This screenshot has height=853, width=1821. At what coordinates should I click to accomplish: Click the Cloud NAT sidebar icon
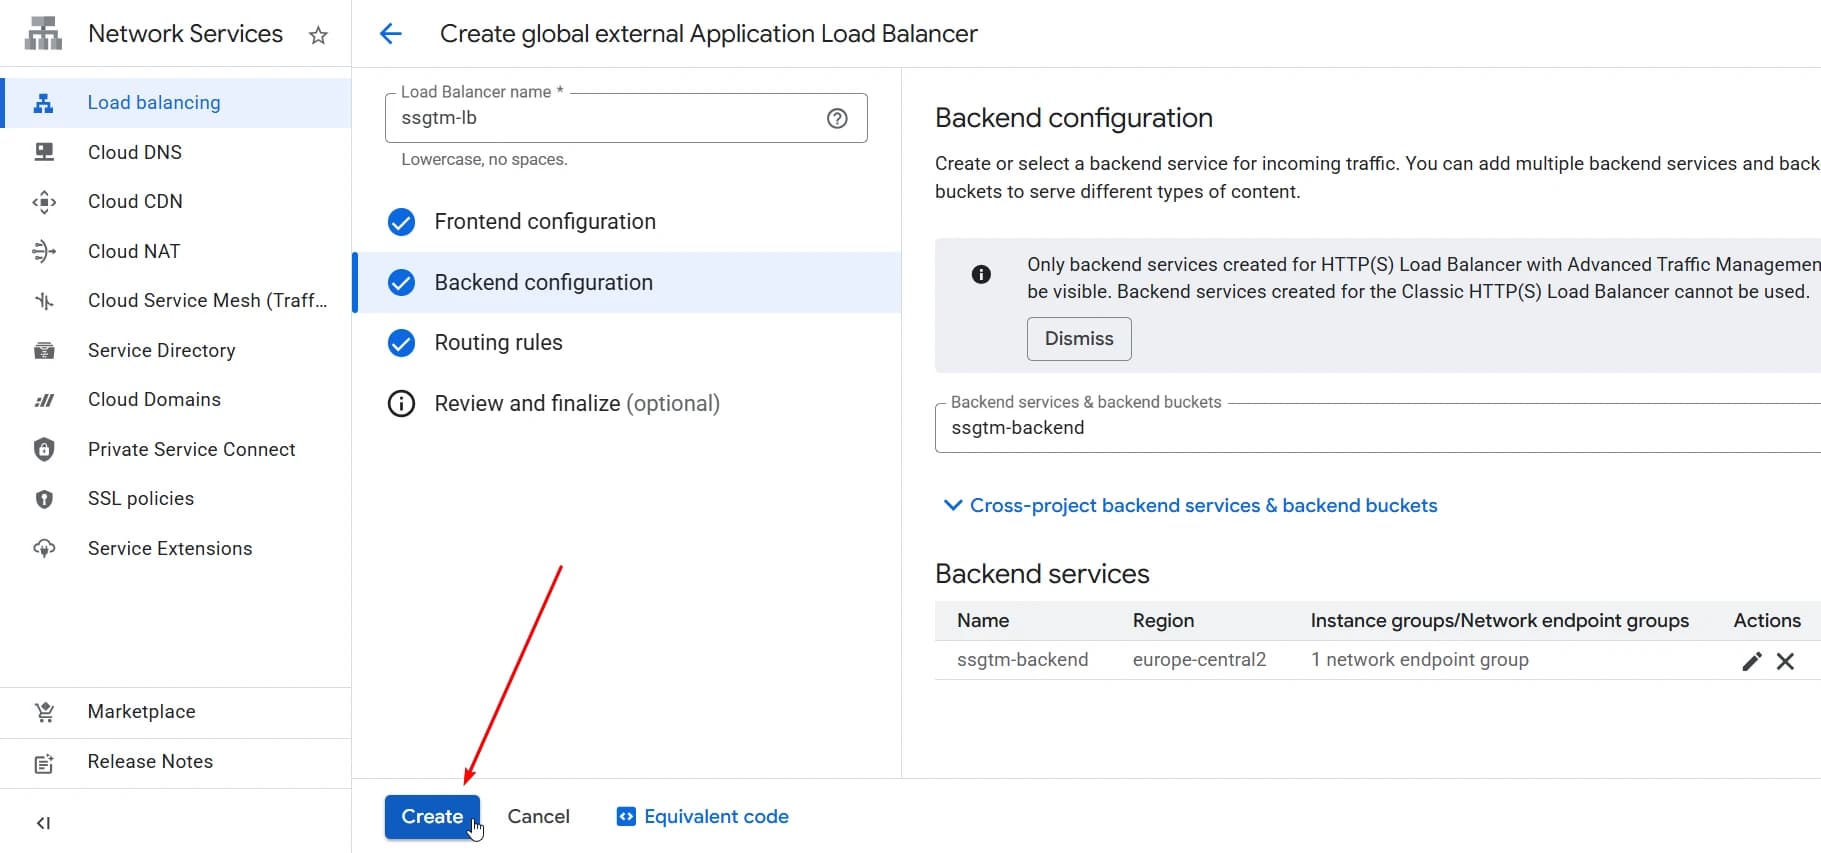[44, 251]
